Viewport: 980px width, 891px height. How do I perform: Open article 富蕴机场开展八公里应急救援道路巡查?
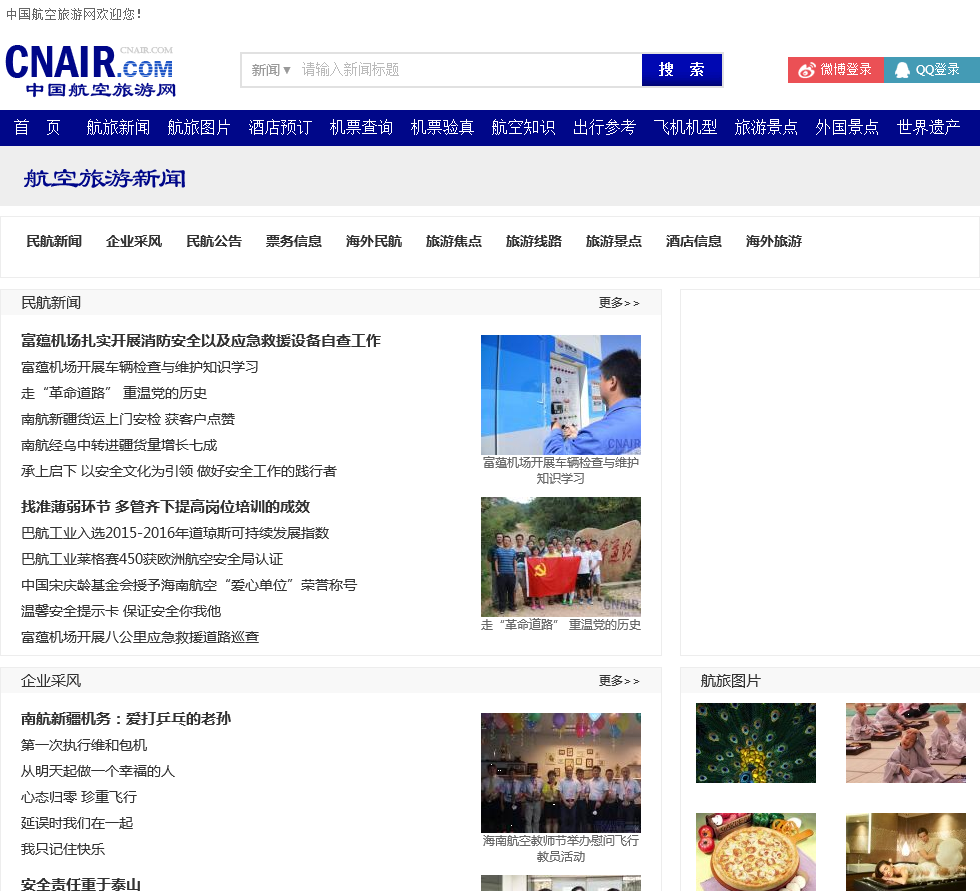(140, 637)
